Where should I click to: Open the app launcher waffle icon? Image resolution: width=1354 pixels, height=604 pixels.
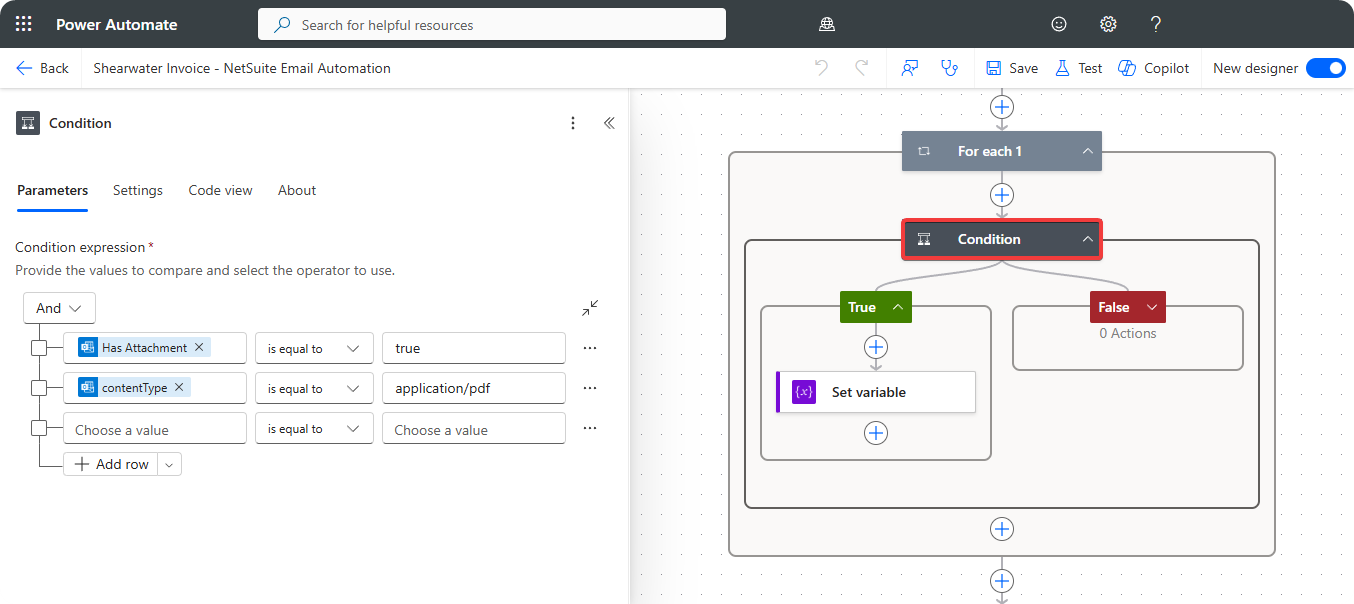coord(24,24)
